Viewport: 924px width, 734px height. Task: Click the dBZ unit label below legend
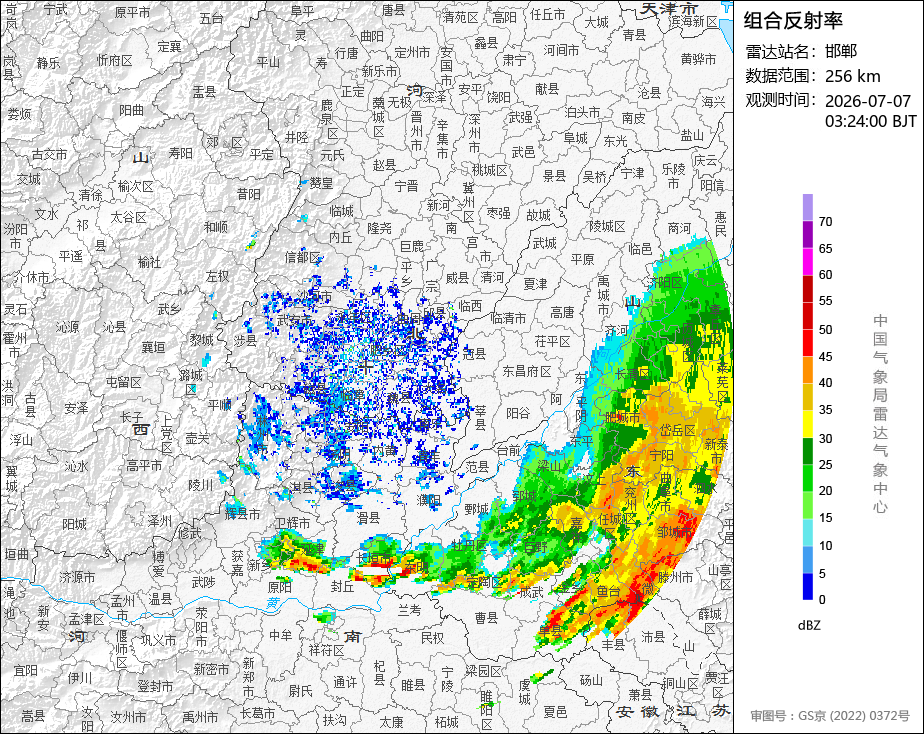click(x=809, y=625)
